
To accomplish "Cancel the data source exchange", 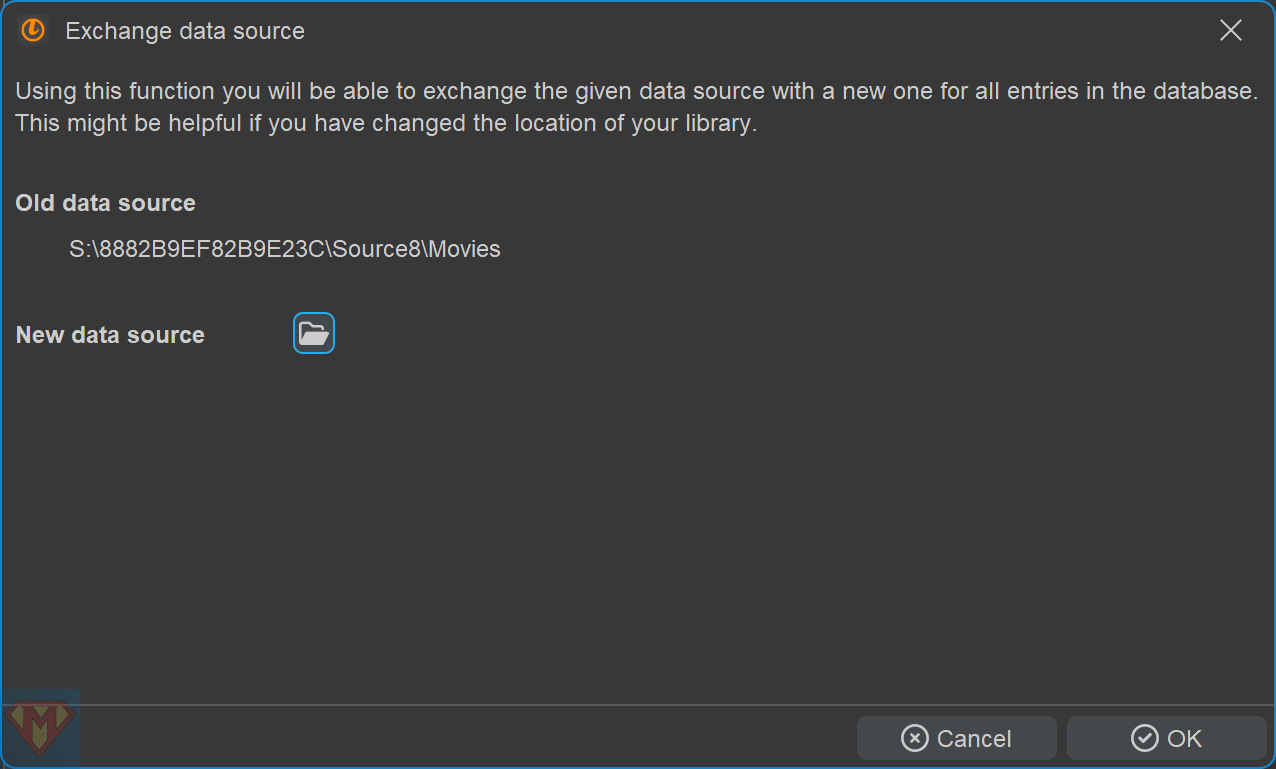I will (956, 738).
